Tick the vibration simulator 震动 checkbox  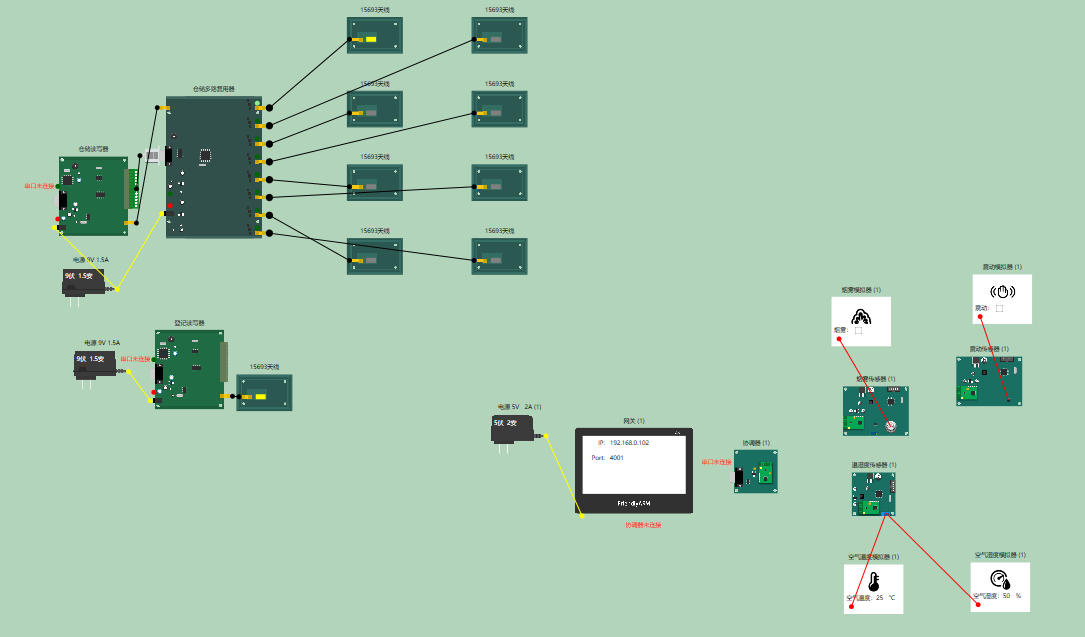[999, 308]
